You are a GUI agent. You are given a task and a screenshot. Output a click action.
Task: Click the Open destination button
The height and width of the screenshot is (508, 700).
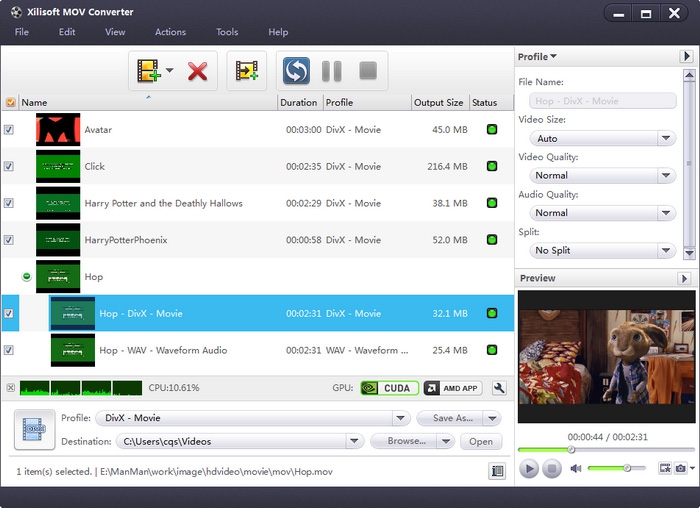(481, 441)
